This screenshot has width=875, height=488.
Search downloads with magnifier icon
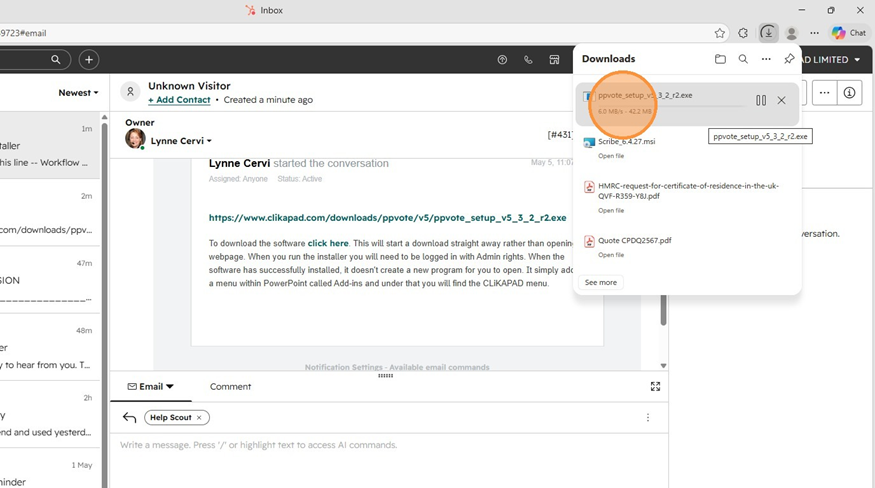743,59
